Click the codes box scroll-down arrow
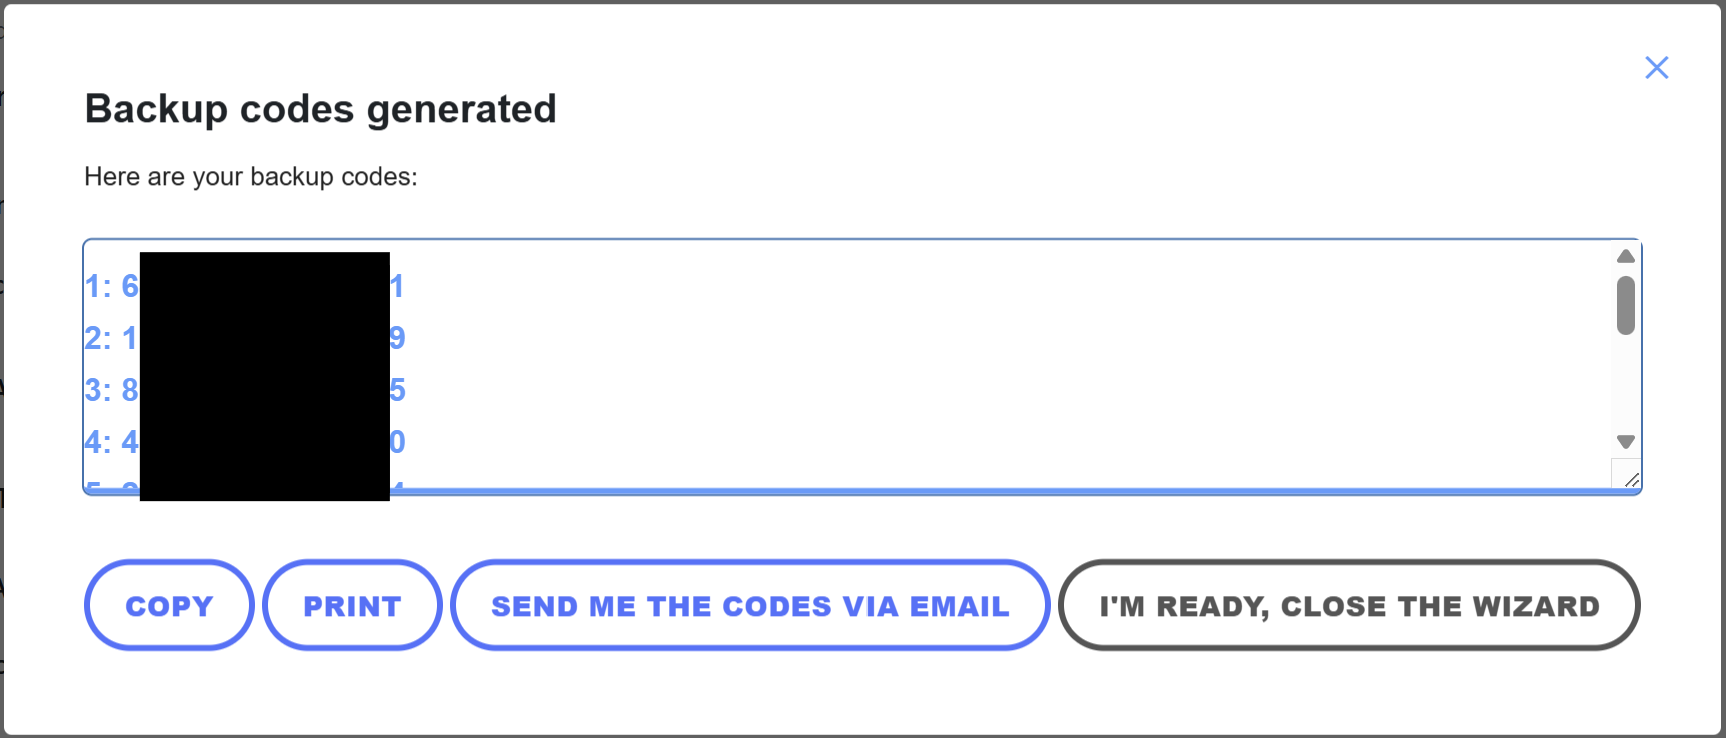The image size is (1726, 738). (x=1626, y=442)
